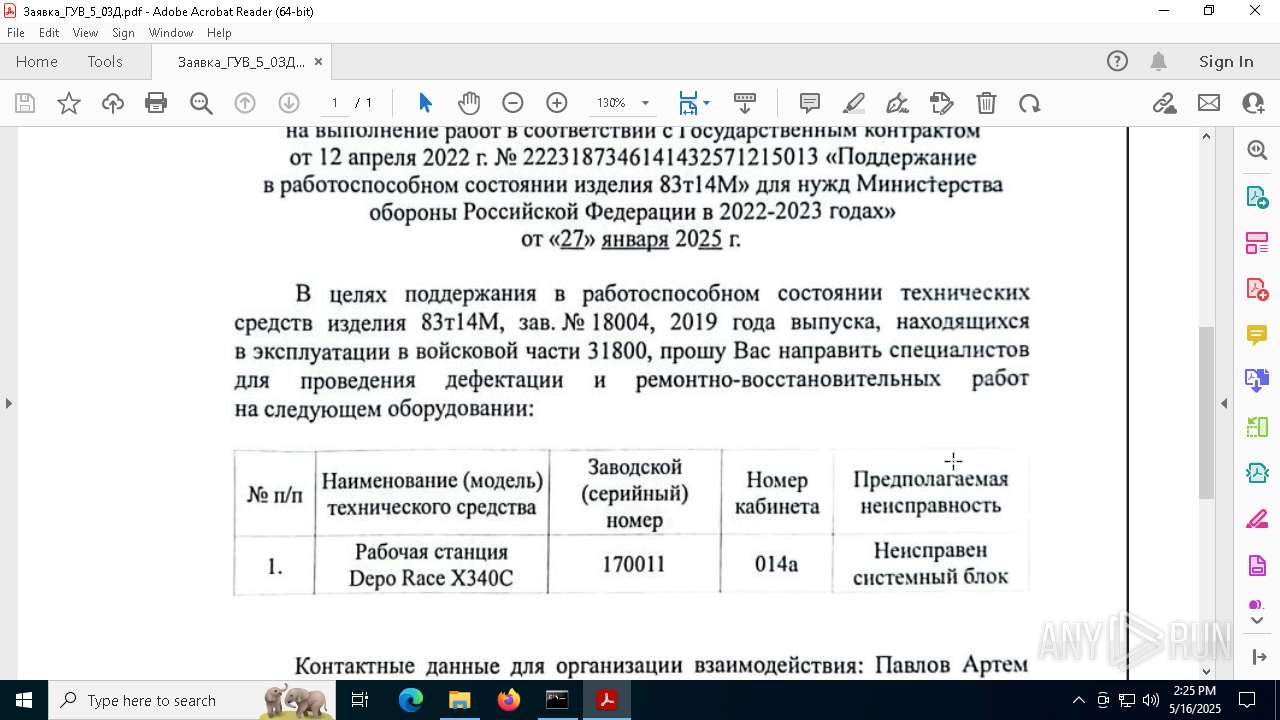This screenshot has height=720, width=1280.
Task: Open Help with the question mark icon
Action: (1117, 61)
